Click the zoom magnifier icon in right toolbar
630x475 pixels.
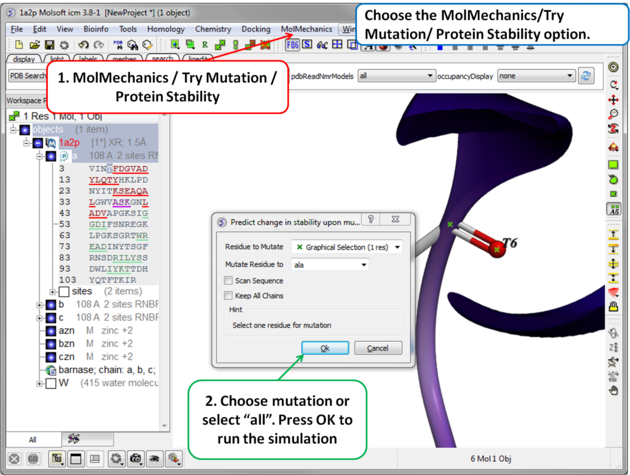point(614,116)
